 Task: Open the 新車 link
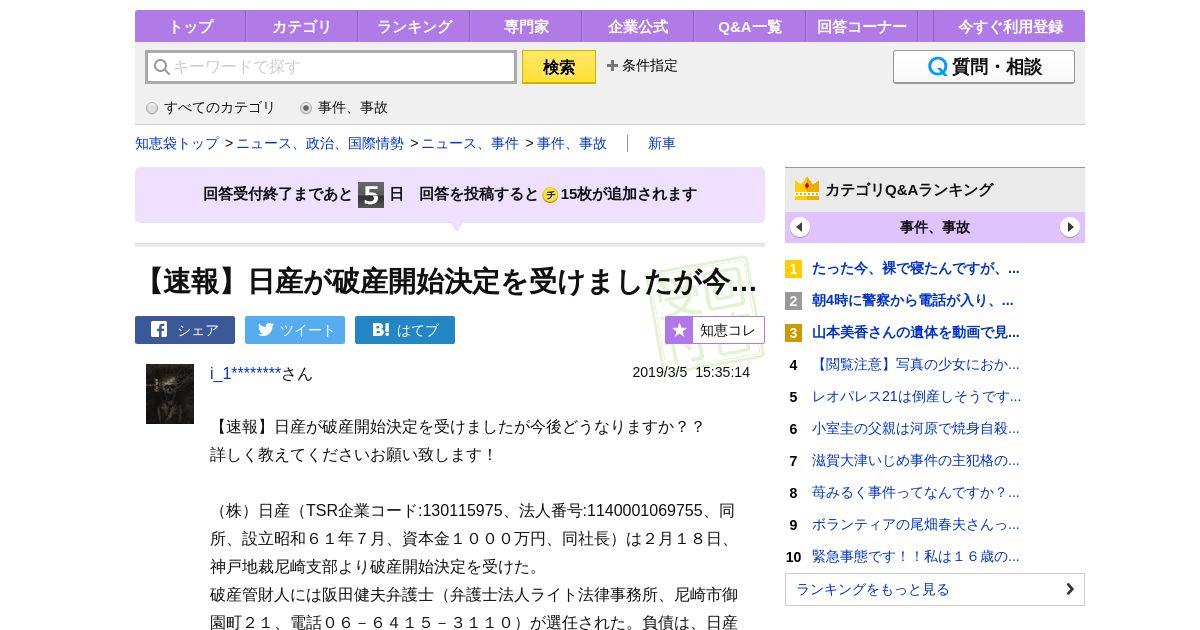point(662,143)
